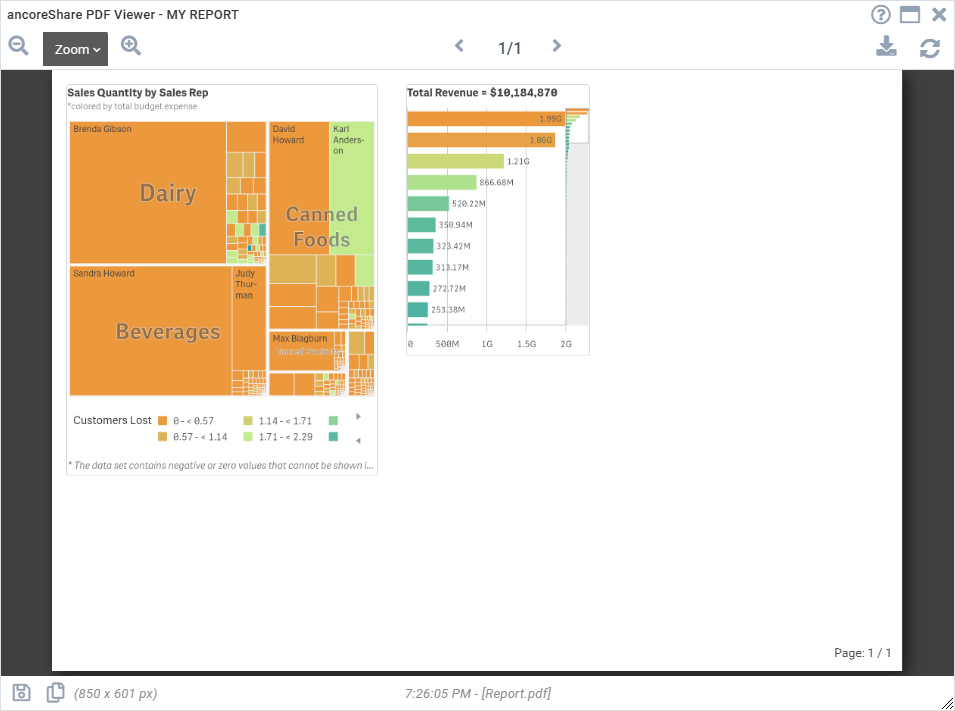Viewport: 955px width, 711px height.
Task: Open the help icon
Action: 881,15
